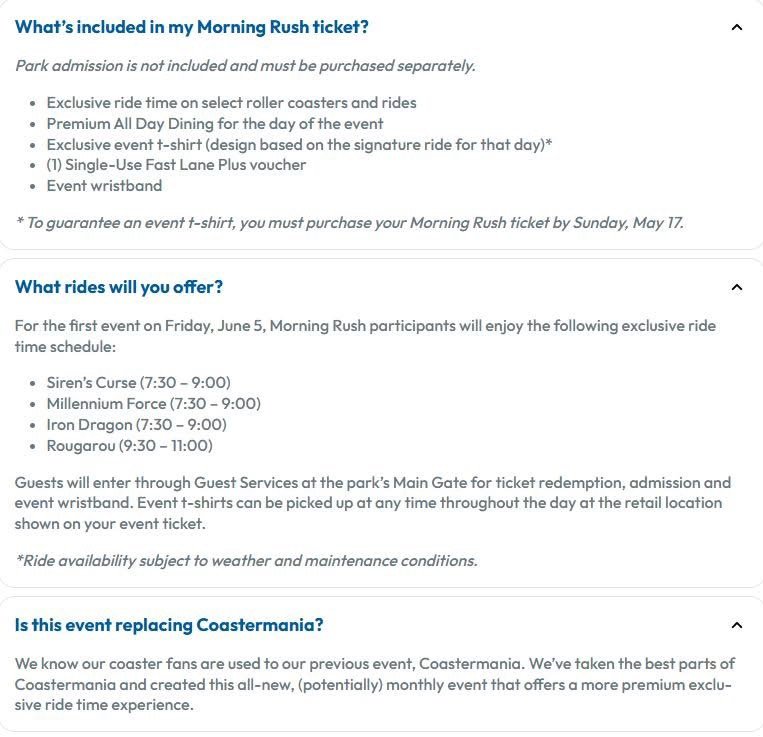Select the Siren's Curse ride time entry
This screenshot has width=763, height=737.
coord(138,383)
